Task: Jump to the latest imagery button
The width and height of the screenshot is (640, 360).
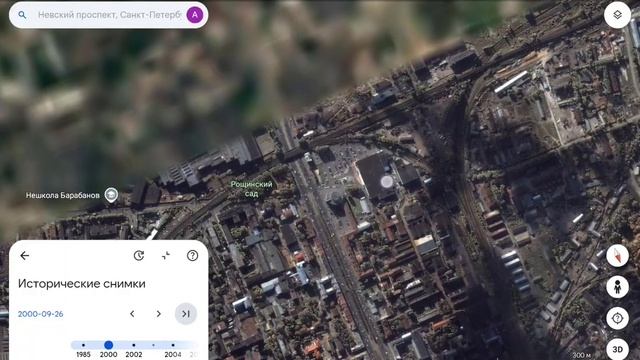Action: 186,314
